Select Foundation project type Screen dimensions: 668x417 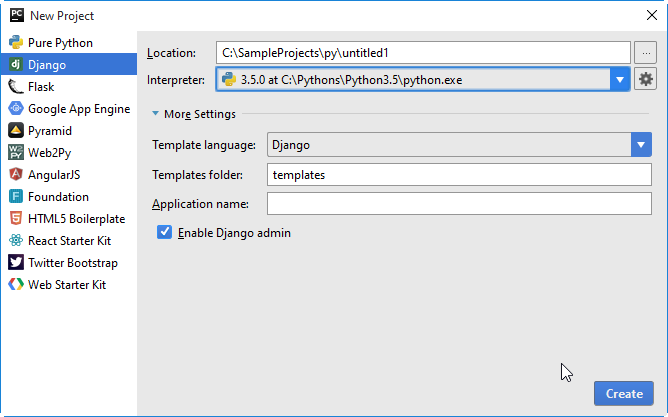[58, 197]
